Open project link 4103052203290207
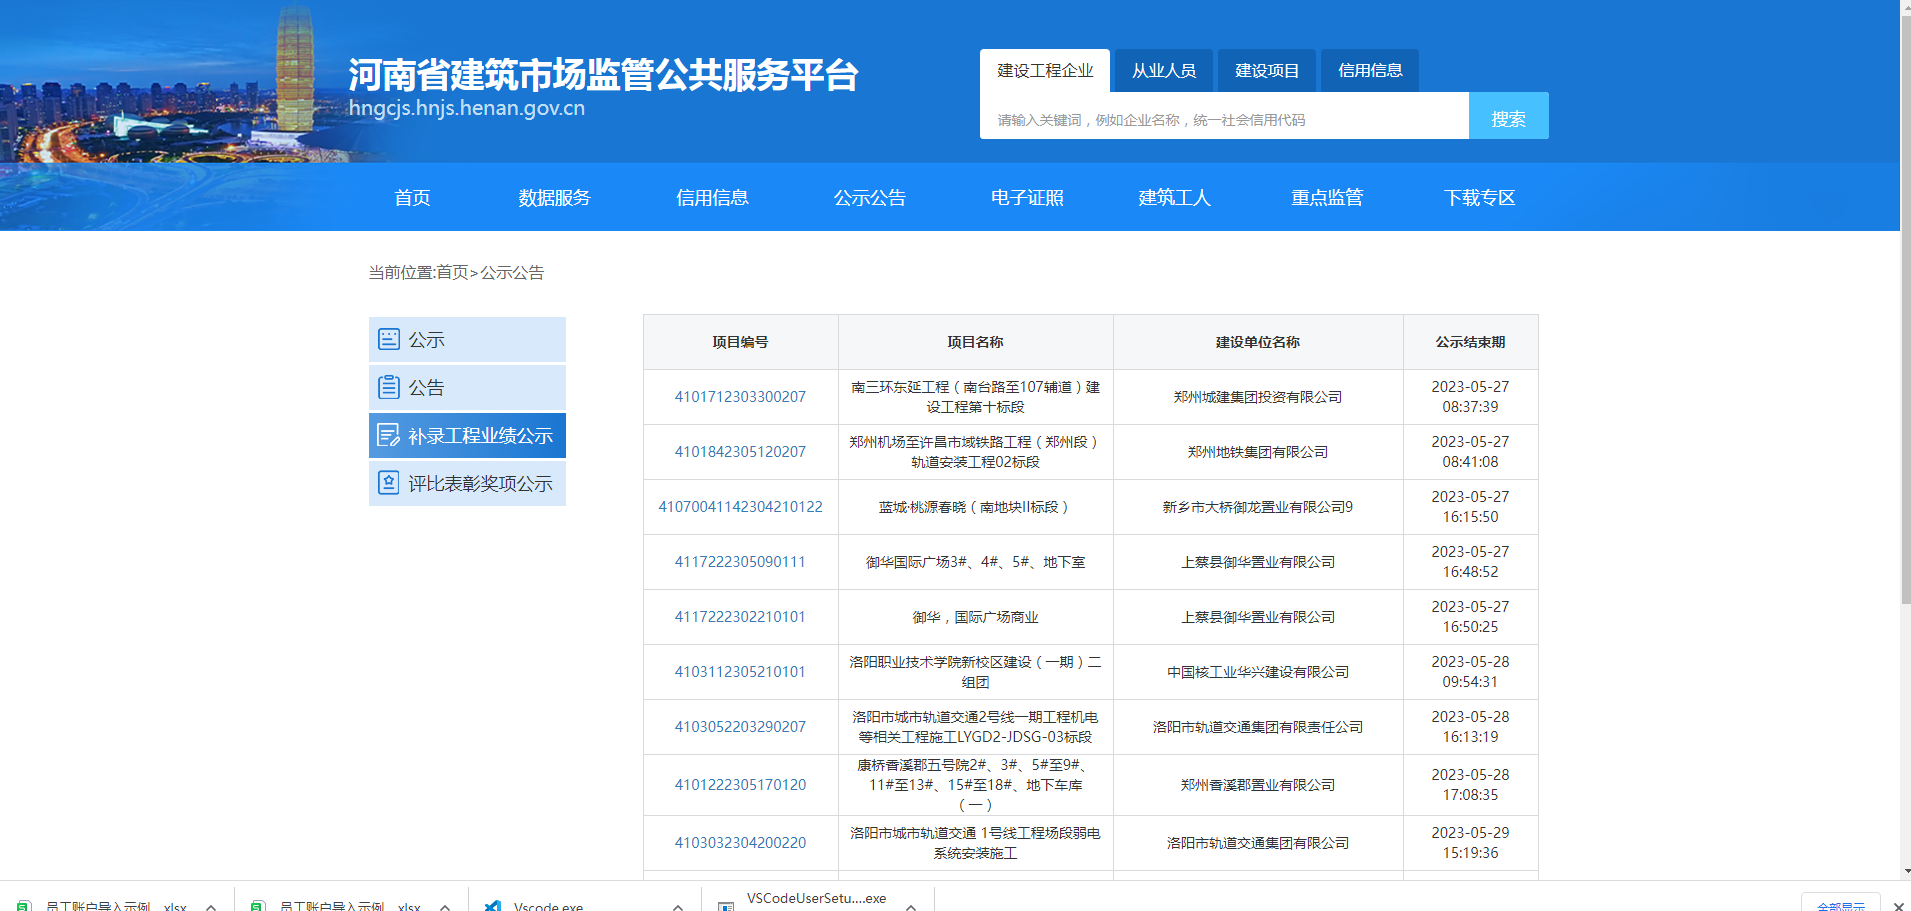The height and width of the screenshot is (911, 1911). [x=740, y=727]
